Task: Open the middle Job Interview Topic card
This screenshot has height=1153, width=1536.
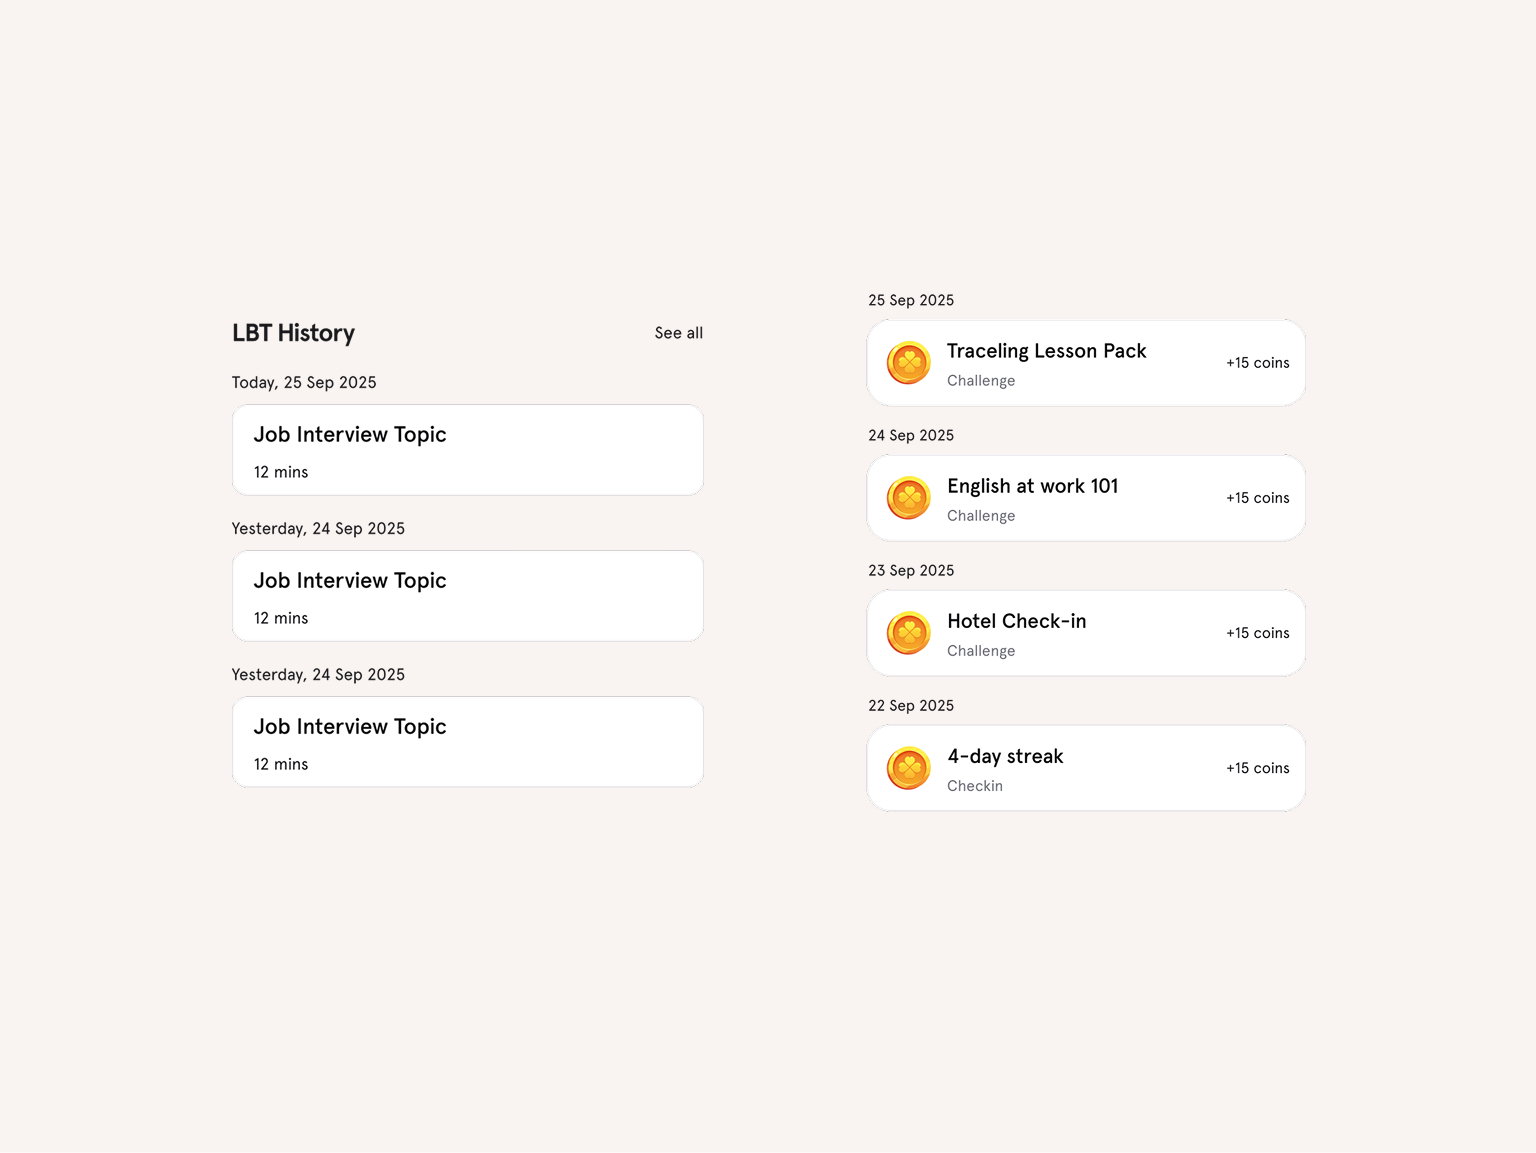Action: tap(467, 596)
